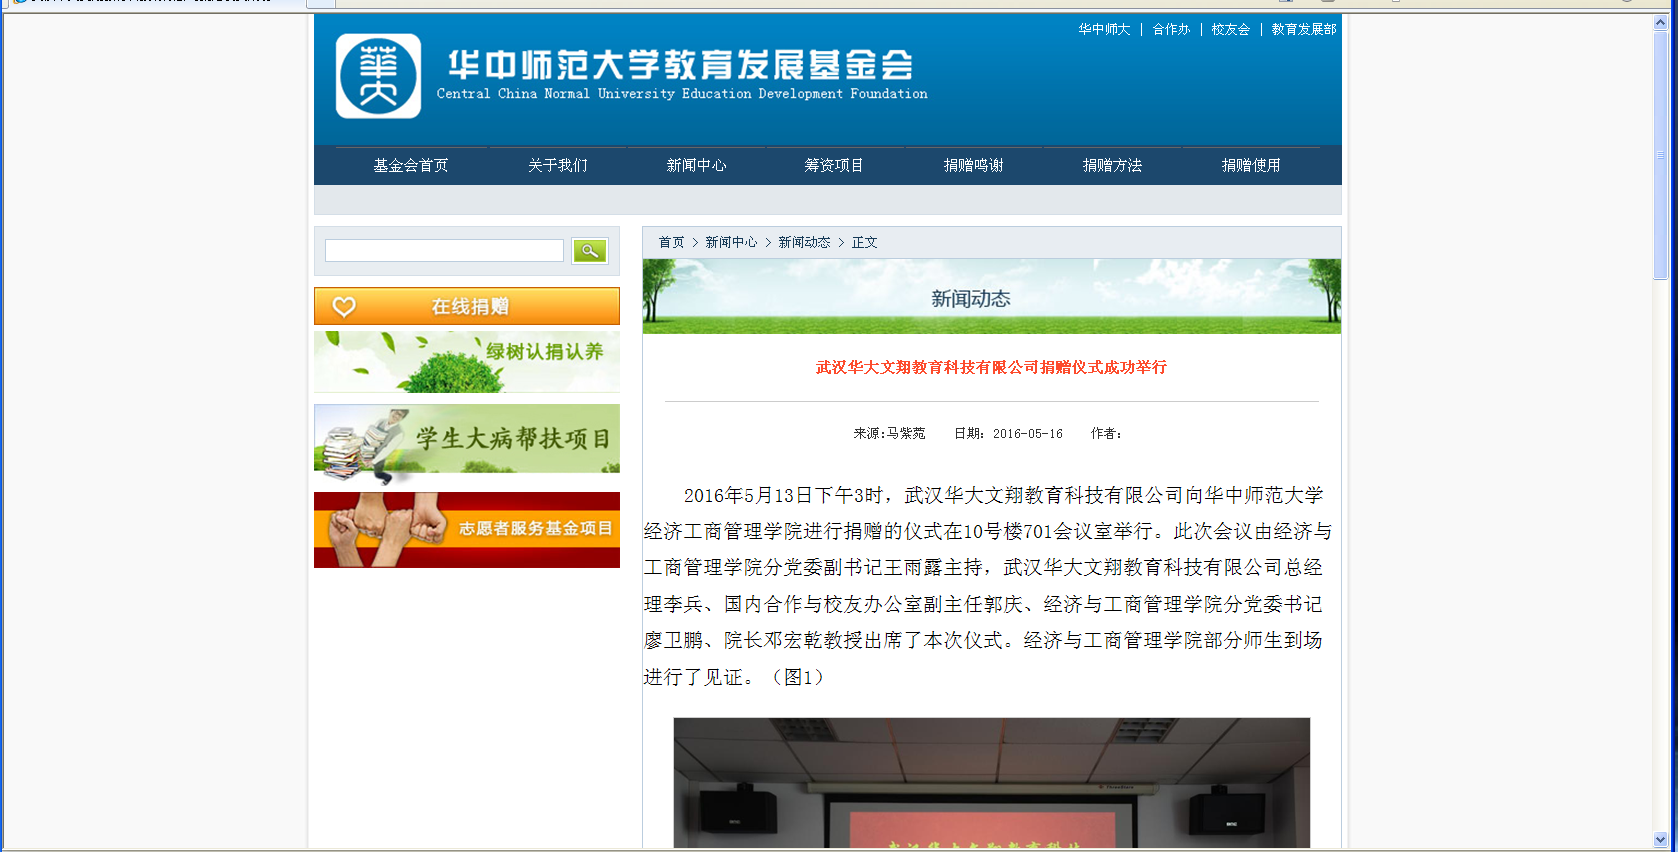Open the 关于我们 menu

coord(558,166)
